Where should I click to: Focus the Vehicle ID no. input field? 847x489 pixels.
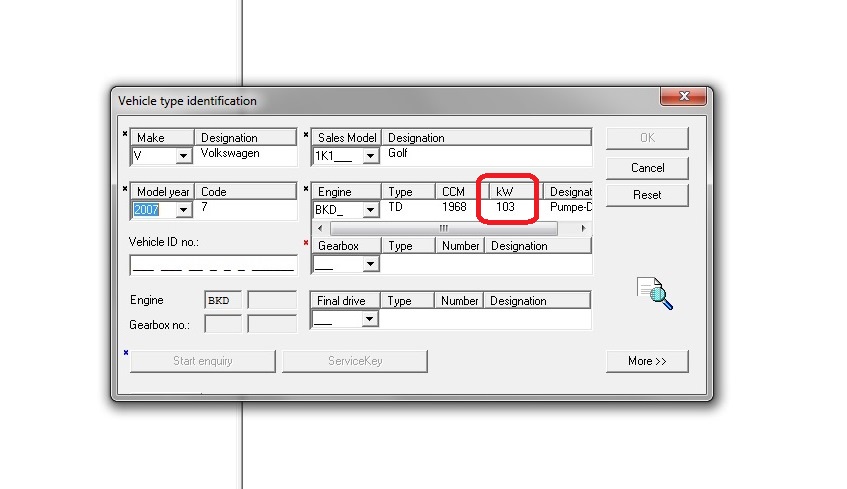[x=213, y=265]
